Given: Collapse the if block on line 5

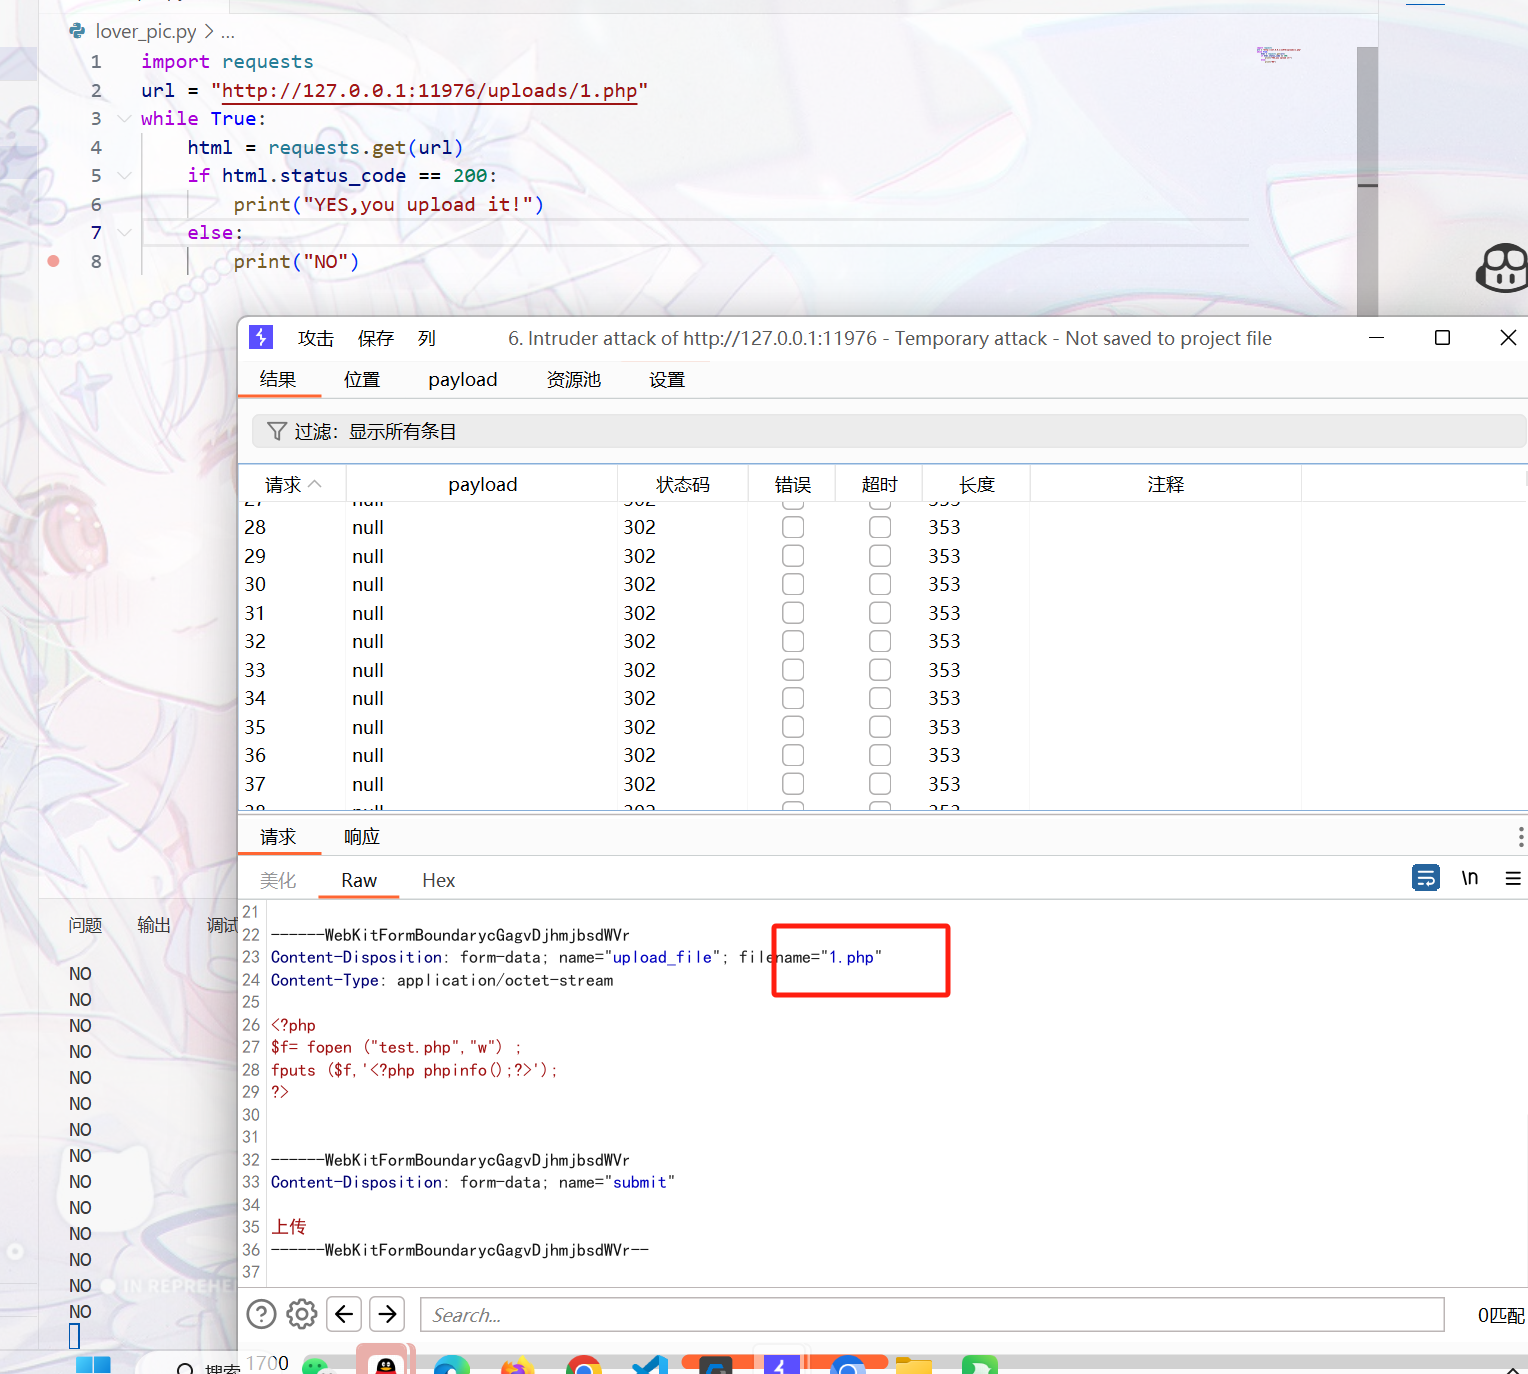Looking at the screenshot, I should pyautogui.click(x=124, y=175).
